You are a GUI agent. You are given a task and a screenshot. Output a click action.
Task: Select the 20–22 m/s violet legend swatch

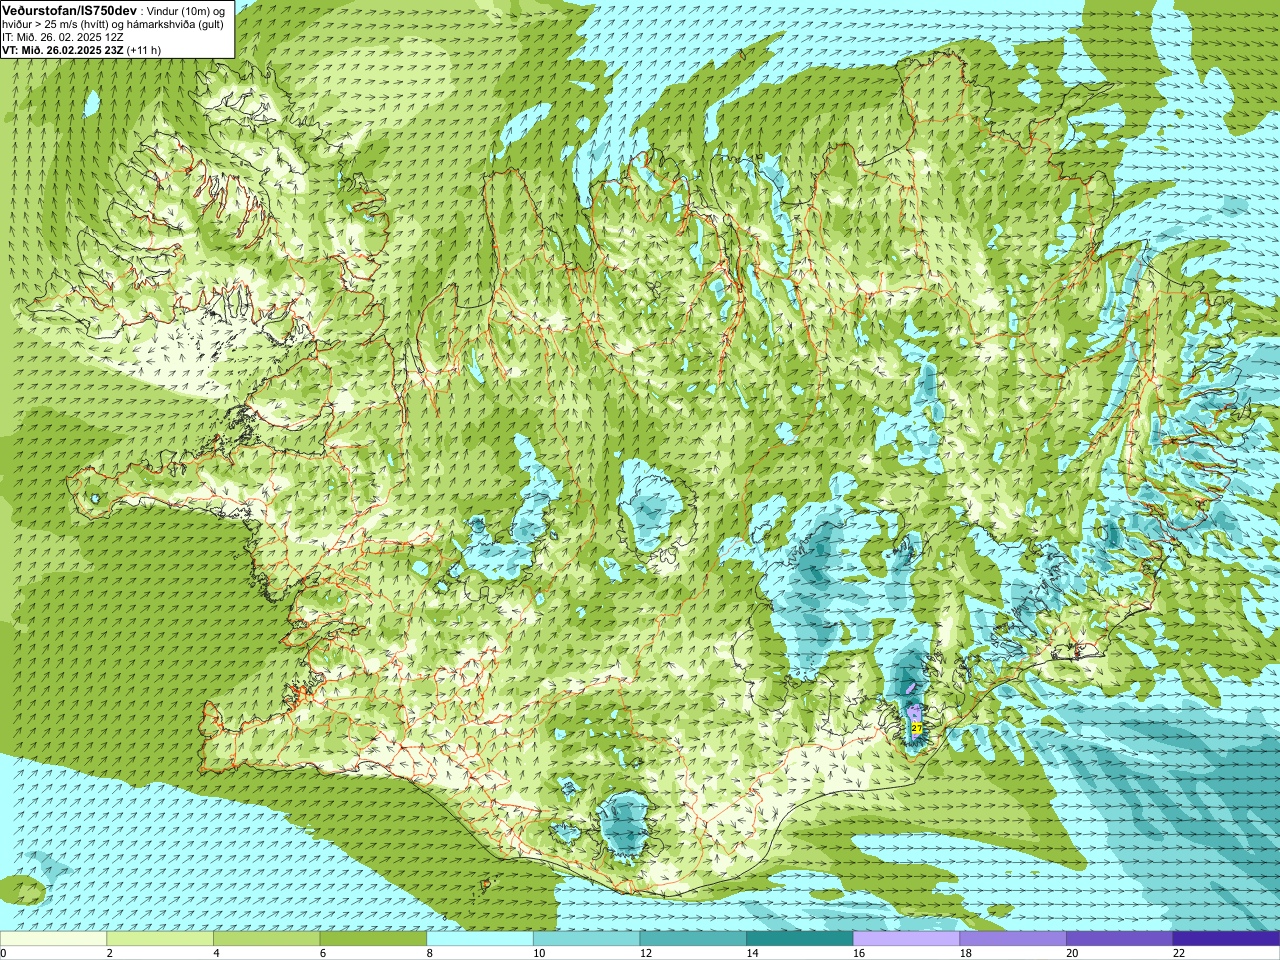1119,939
